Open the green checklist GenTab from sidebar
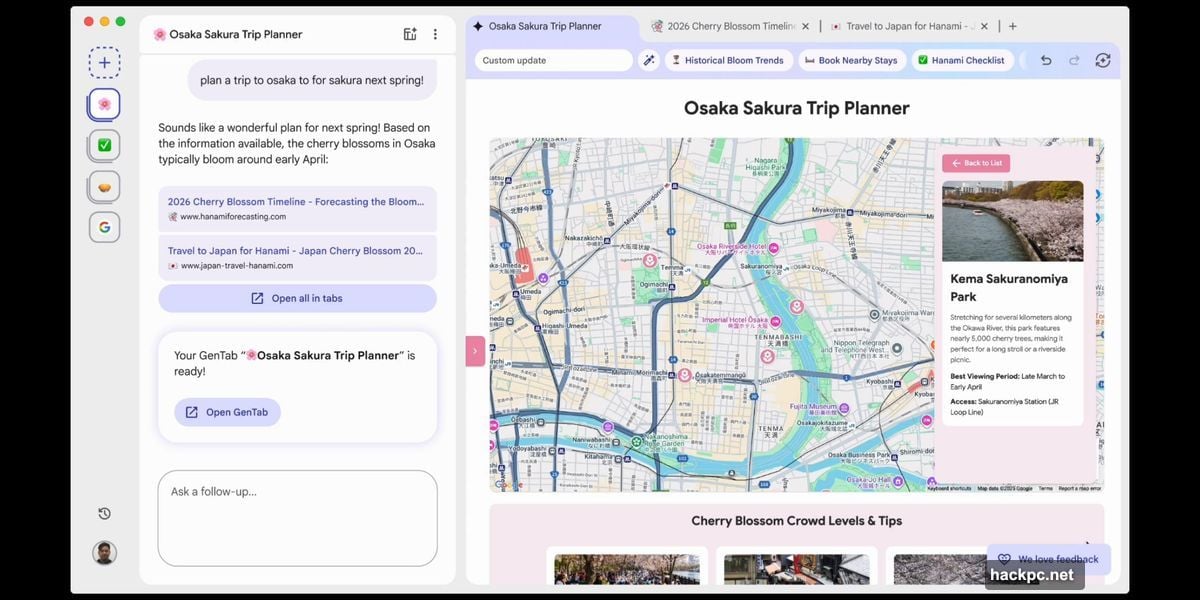The width and height of the screenshot is (1200, 600). click(104, 144)
